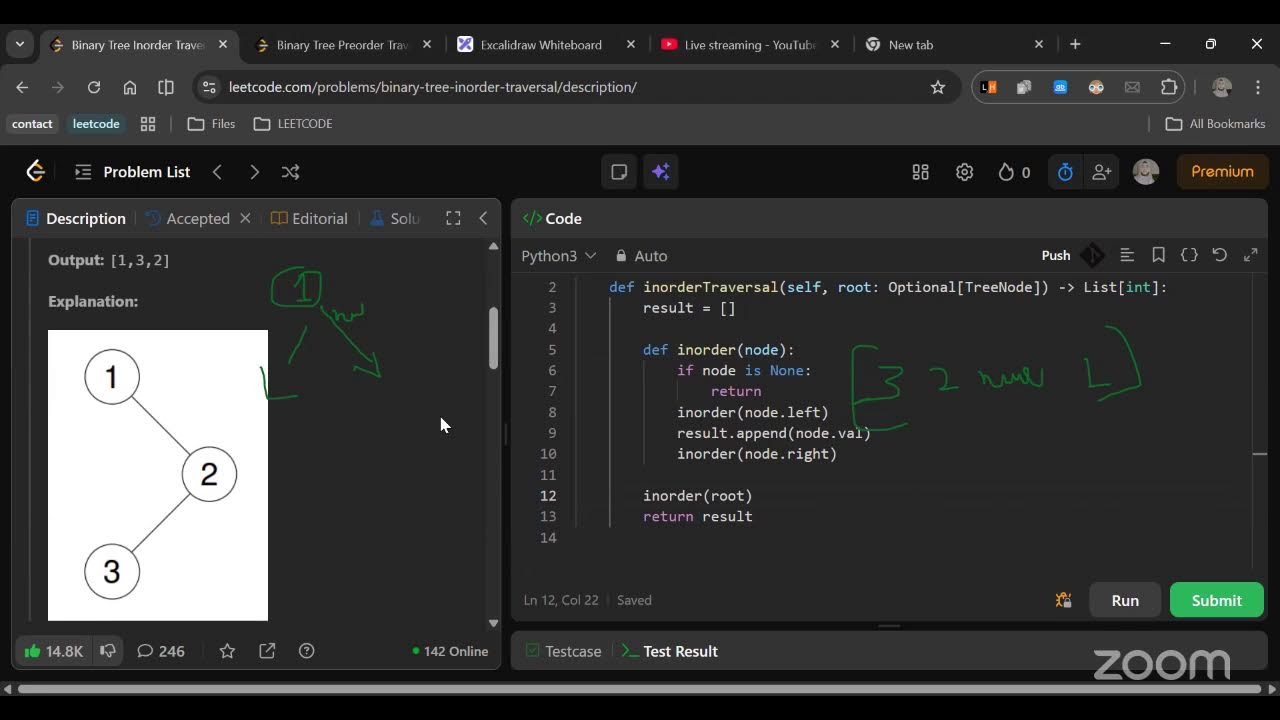The image size is (1280, 720).
Task: Click the leetcode bookmark chip
Action: (x=96, y=124)
